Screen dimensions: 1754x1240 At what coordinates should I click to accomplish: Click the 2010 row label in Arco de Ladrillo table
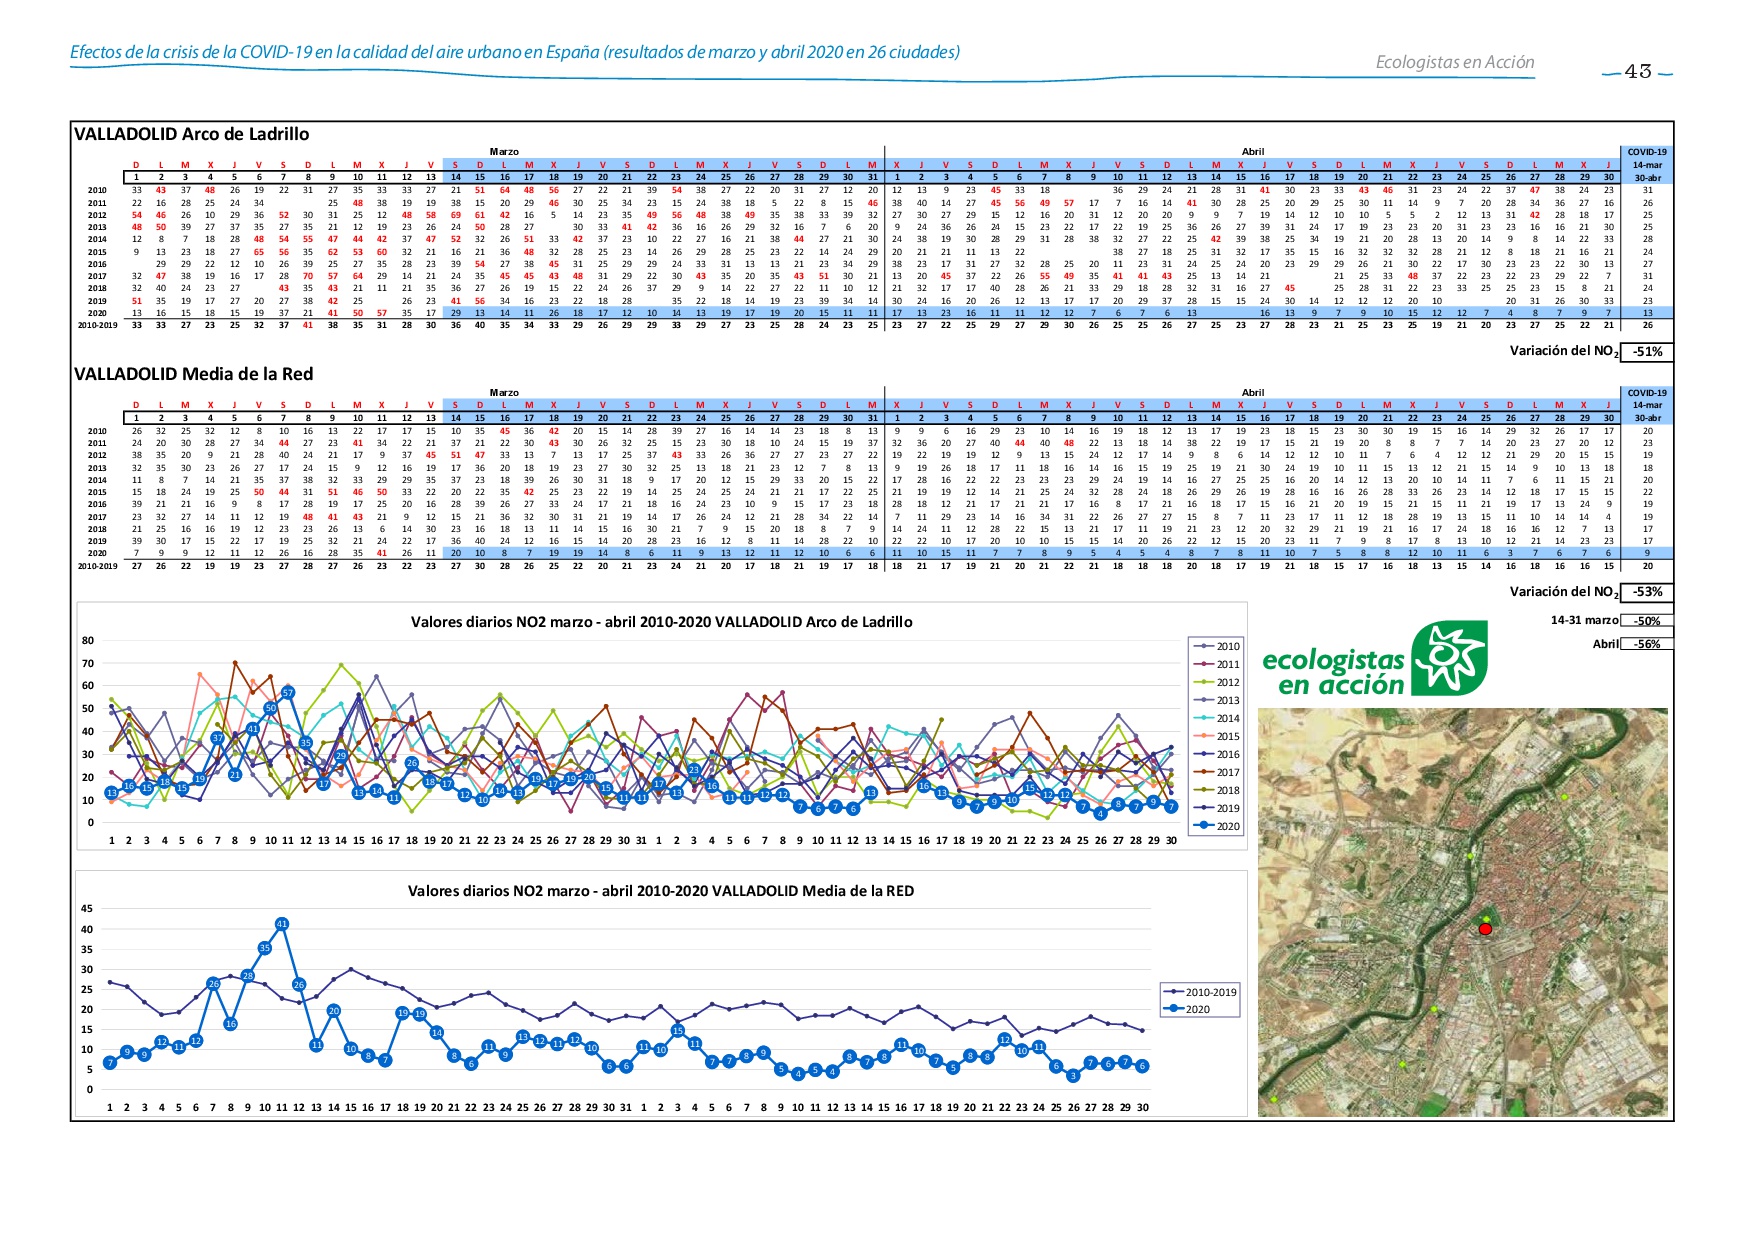coord(97,190)
